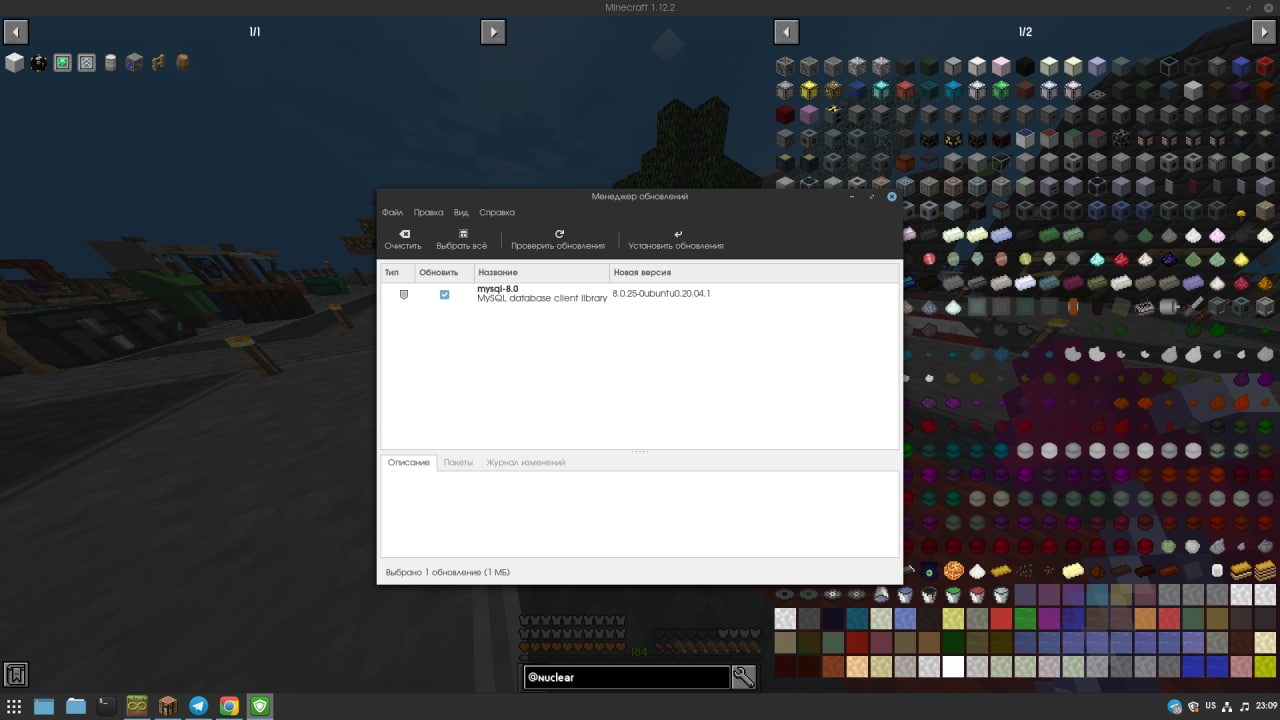Image resolution: width=1280 pixels, height=720 pixels.
Task: Click version text 8.0.25-0ubuntu0.20.04.1
Action: coord(661,294)
